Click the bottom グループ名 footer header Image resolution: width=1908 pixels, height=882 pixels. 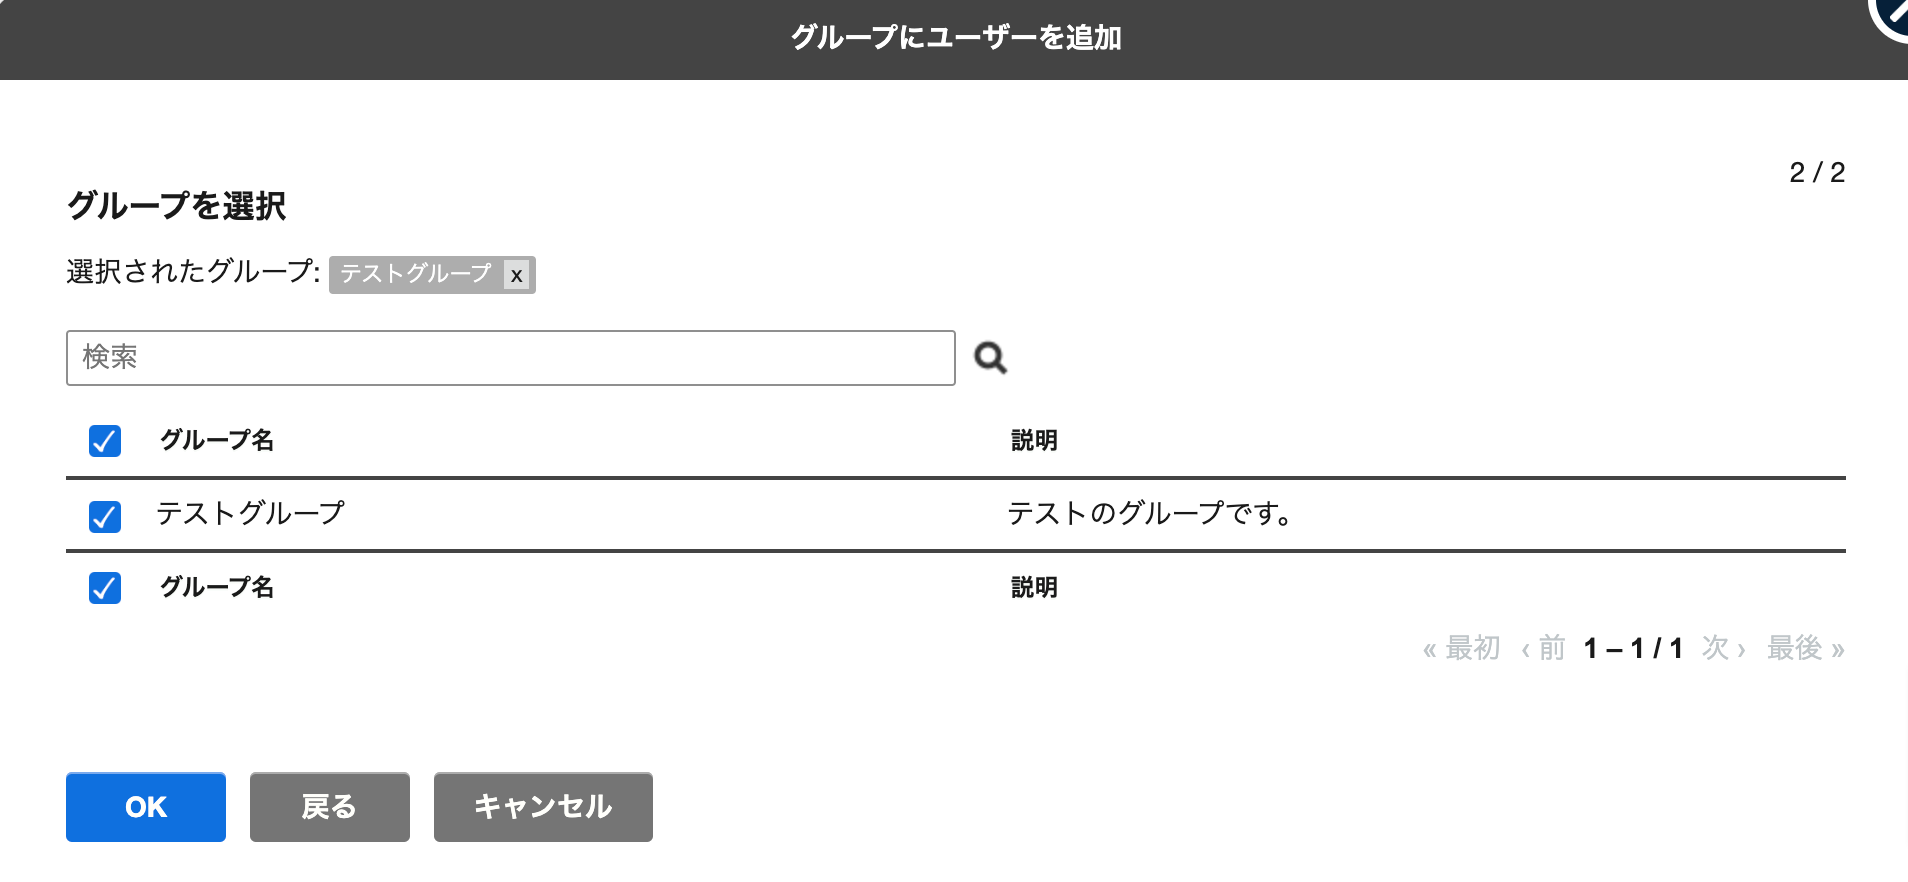click(217, 588)
